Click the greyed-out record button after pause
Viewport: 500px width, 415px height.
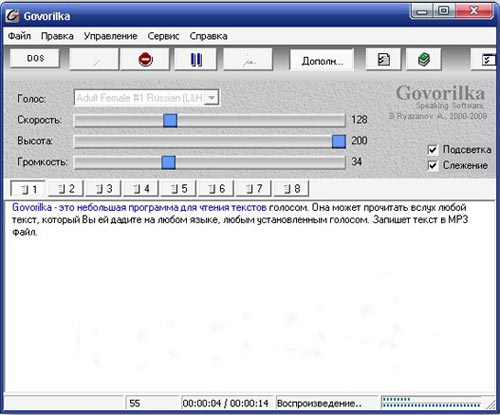248,60
